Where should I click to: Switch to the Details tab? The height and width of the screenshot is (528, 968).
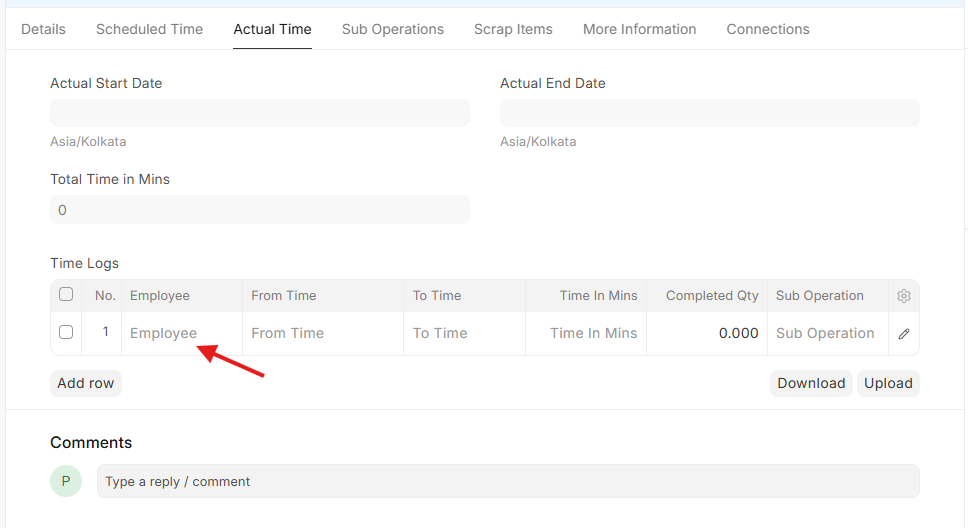point(43,29)
